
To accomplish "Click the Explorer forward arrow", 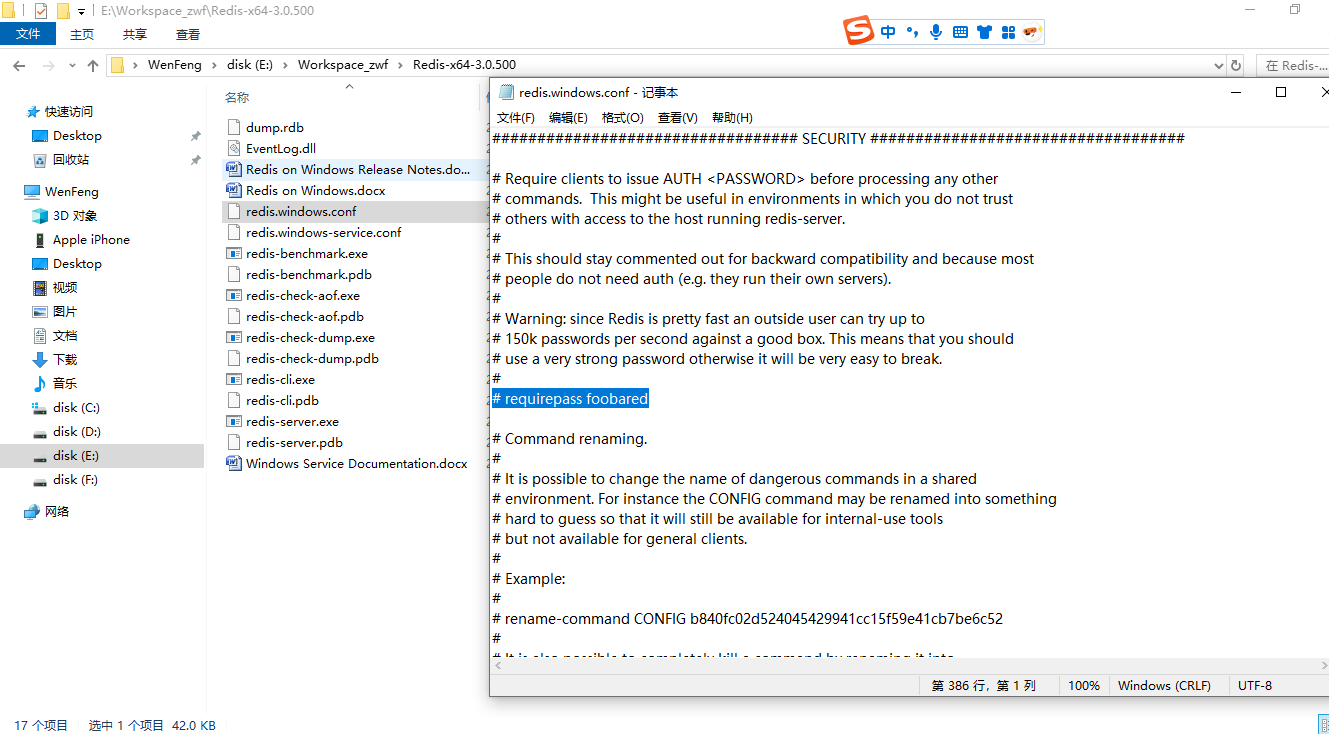I will 49,65.
